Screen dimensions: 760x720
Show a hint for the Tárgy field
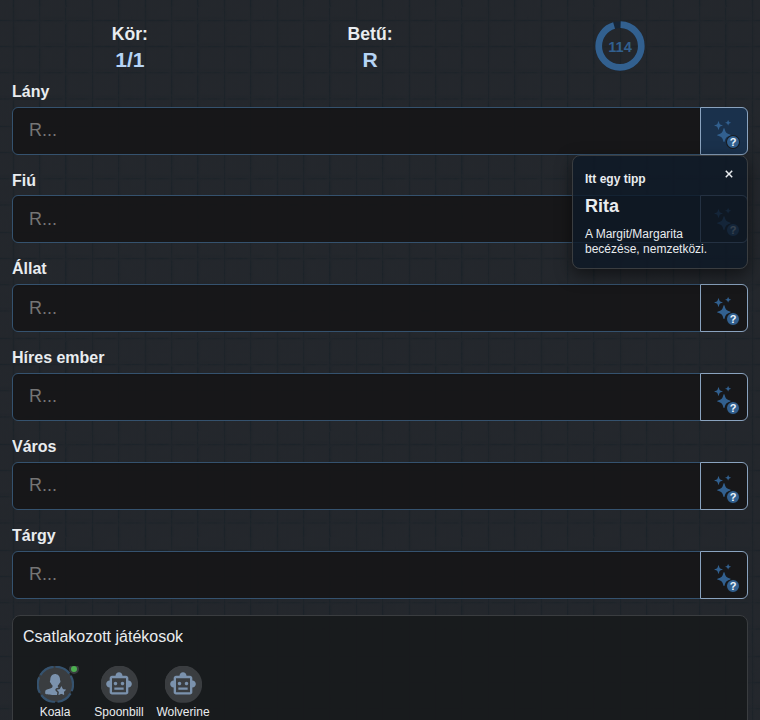(x=724, y=575)
